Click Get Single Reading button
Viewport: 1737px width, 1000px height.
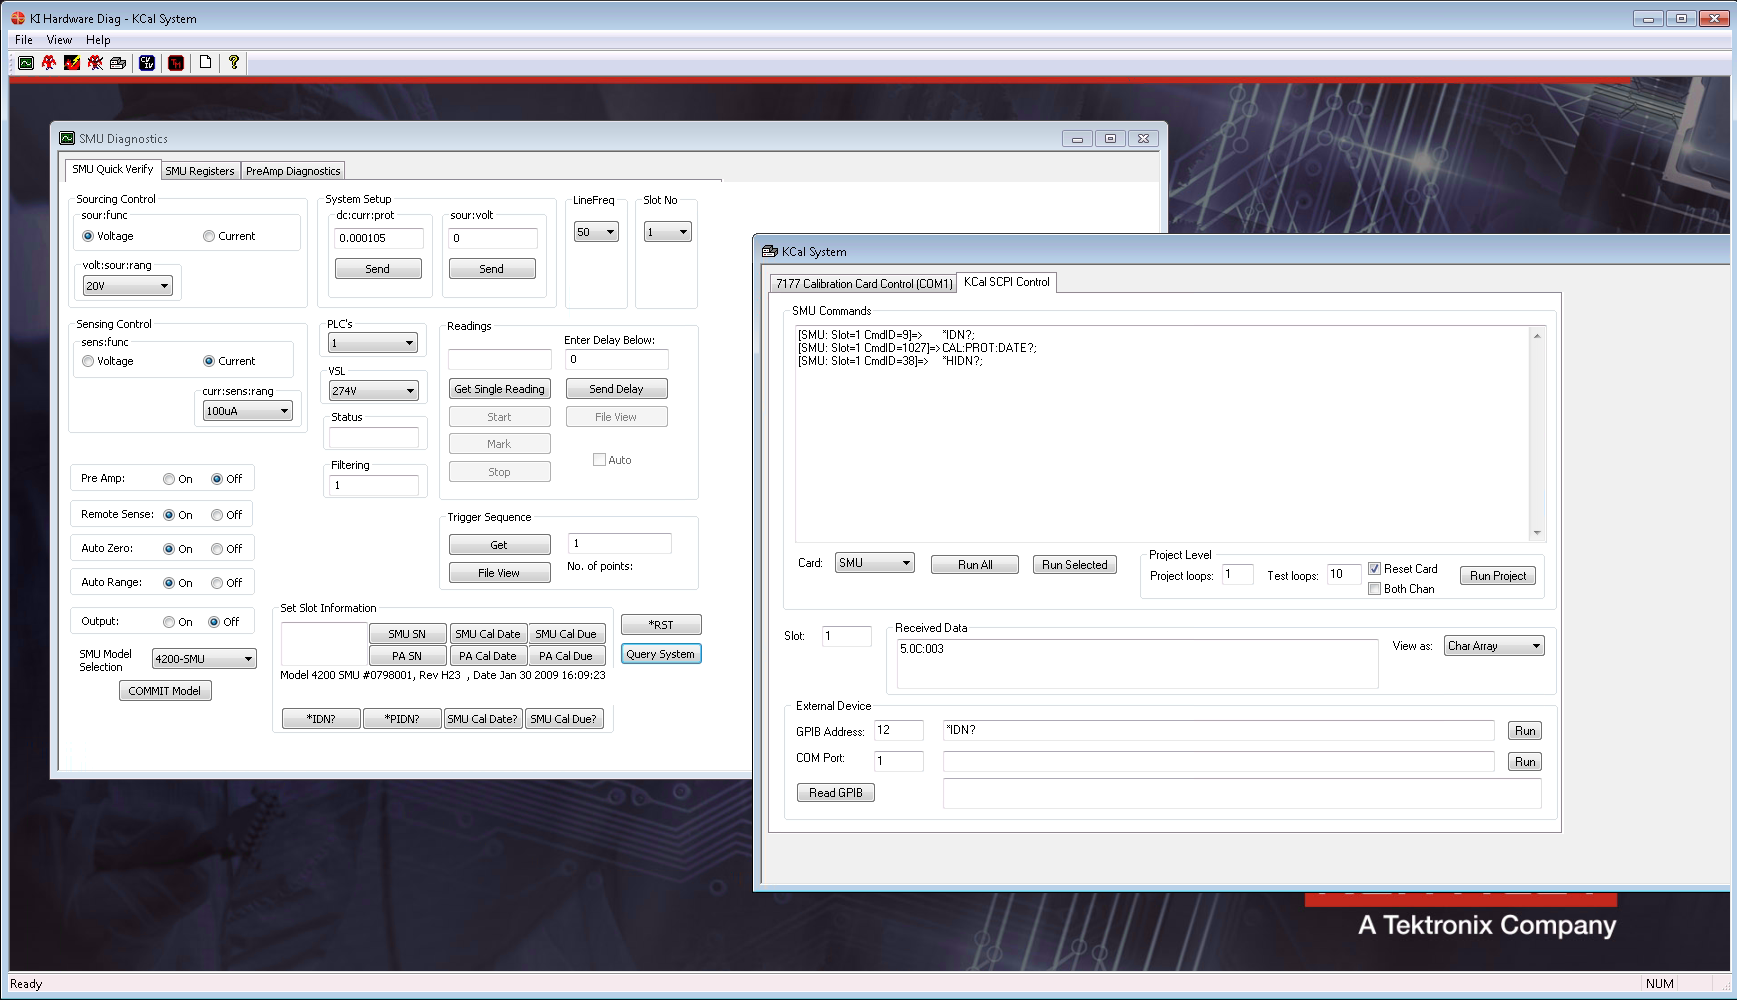[500, 389]
